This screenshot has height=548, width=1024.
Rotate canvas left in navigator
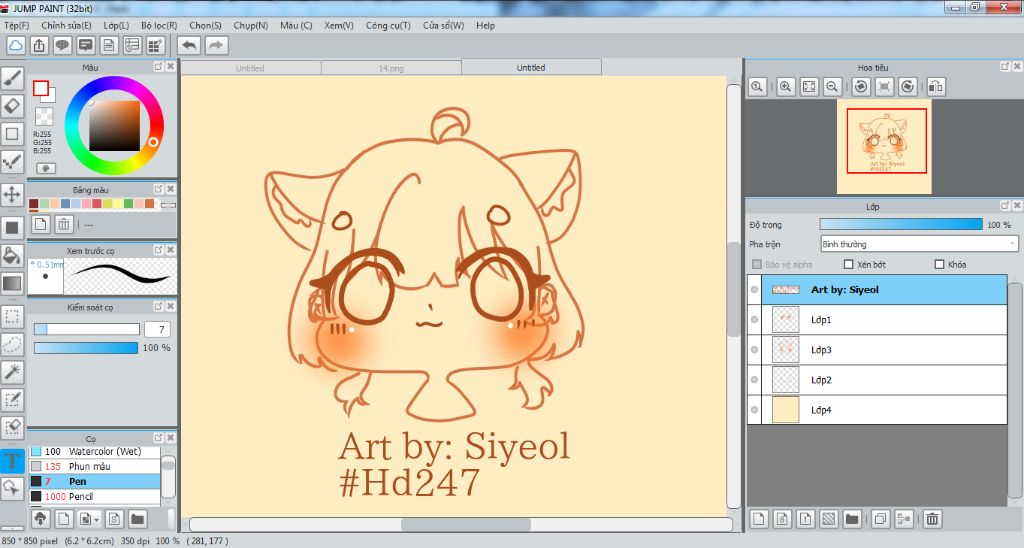861,86
